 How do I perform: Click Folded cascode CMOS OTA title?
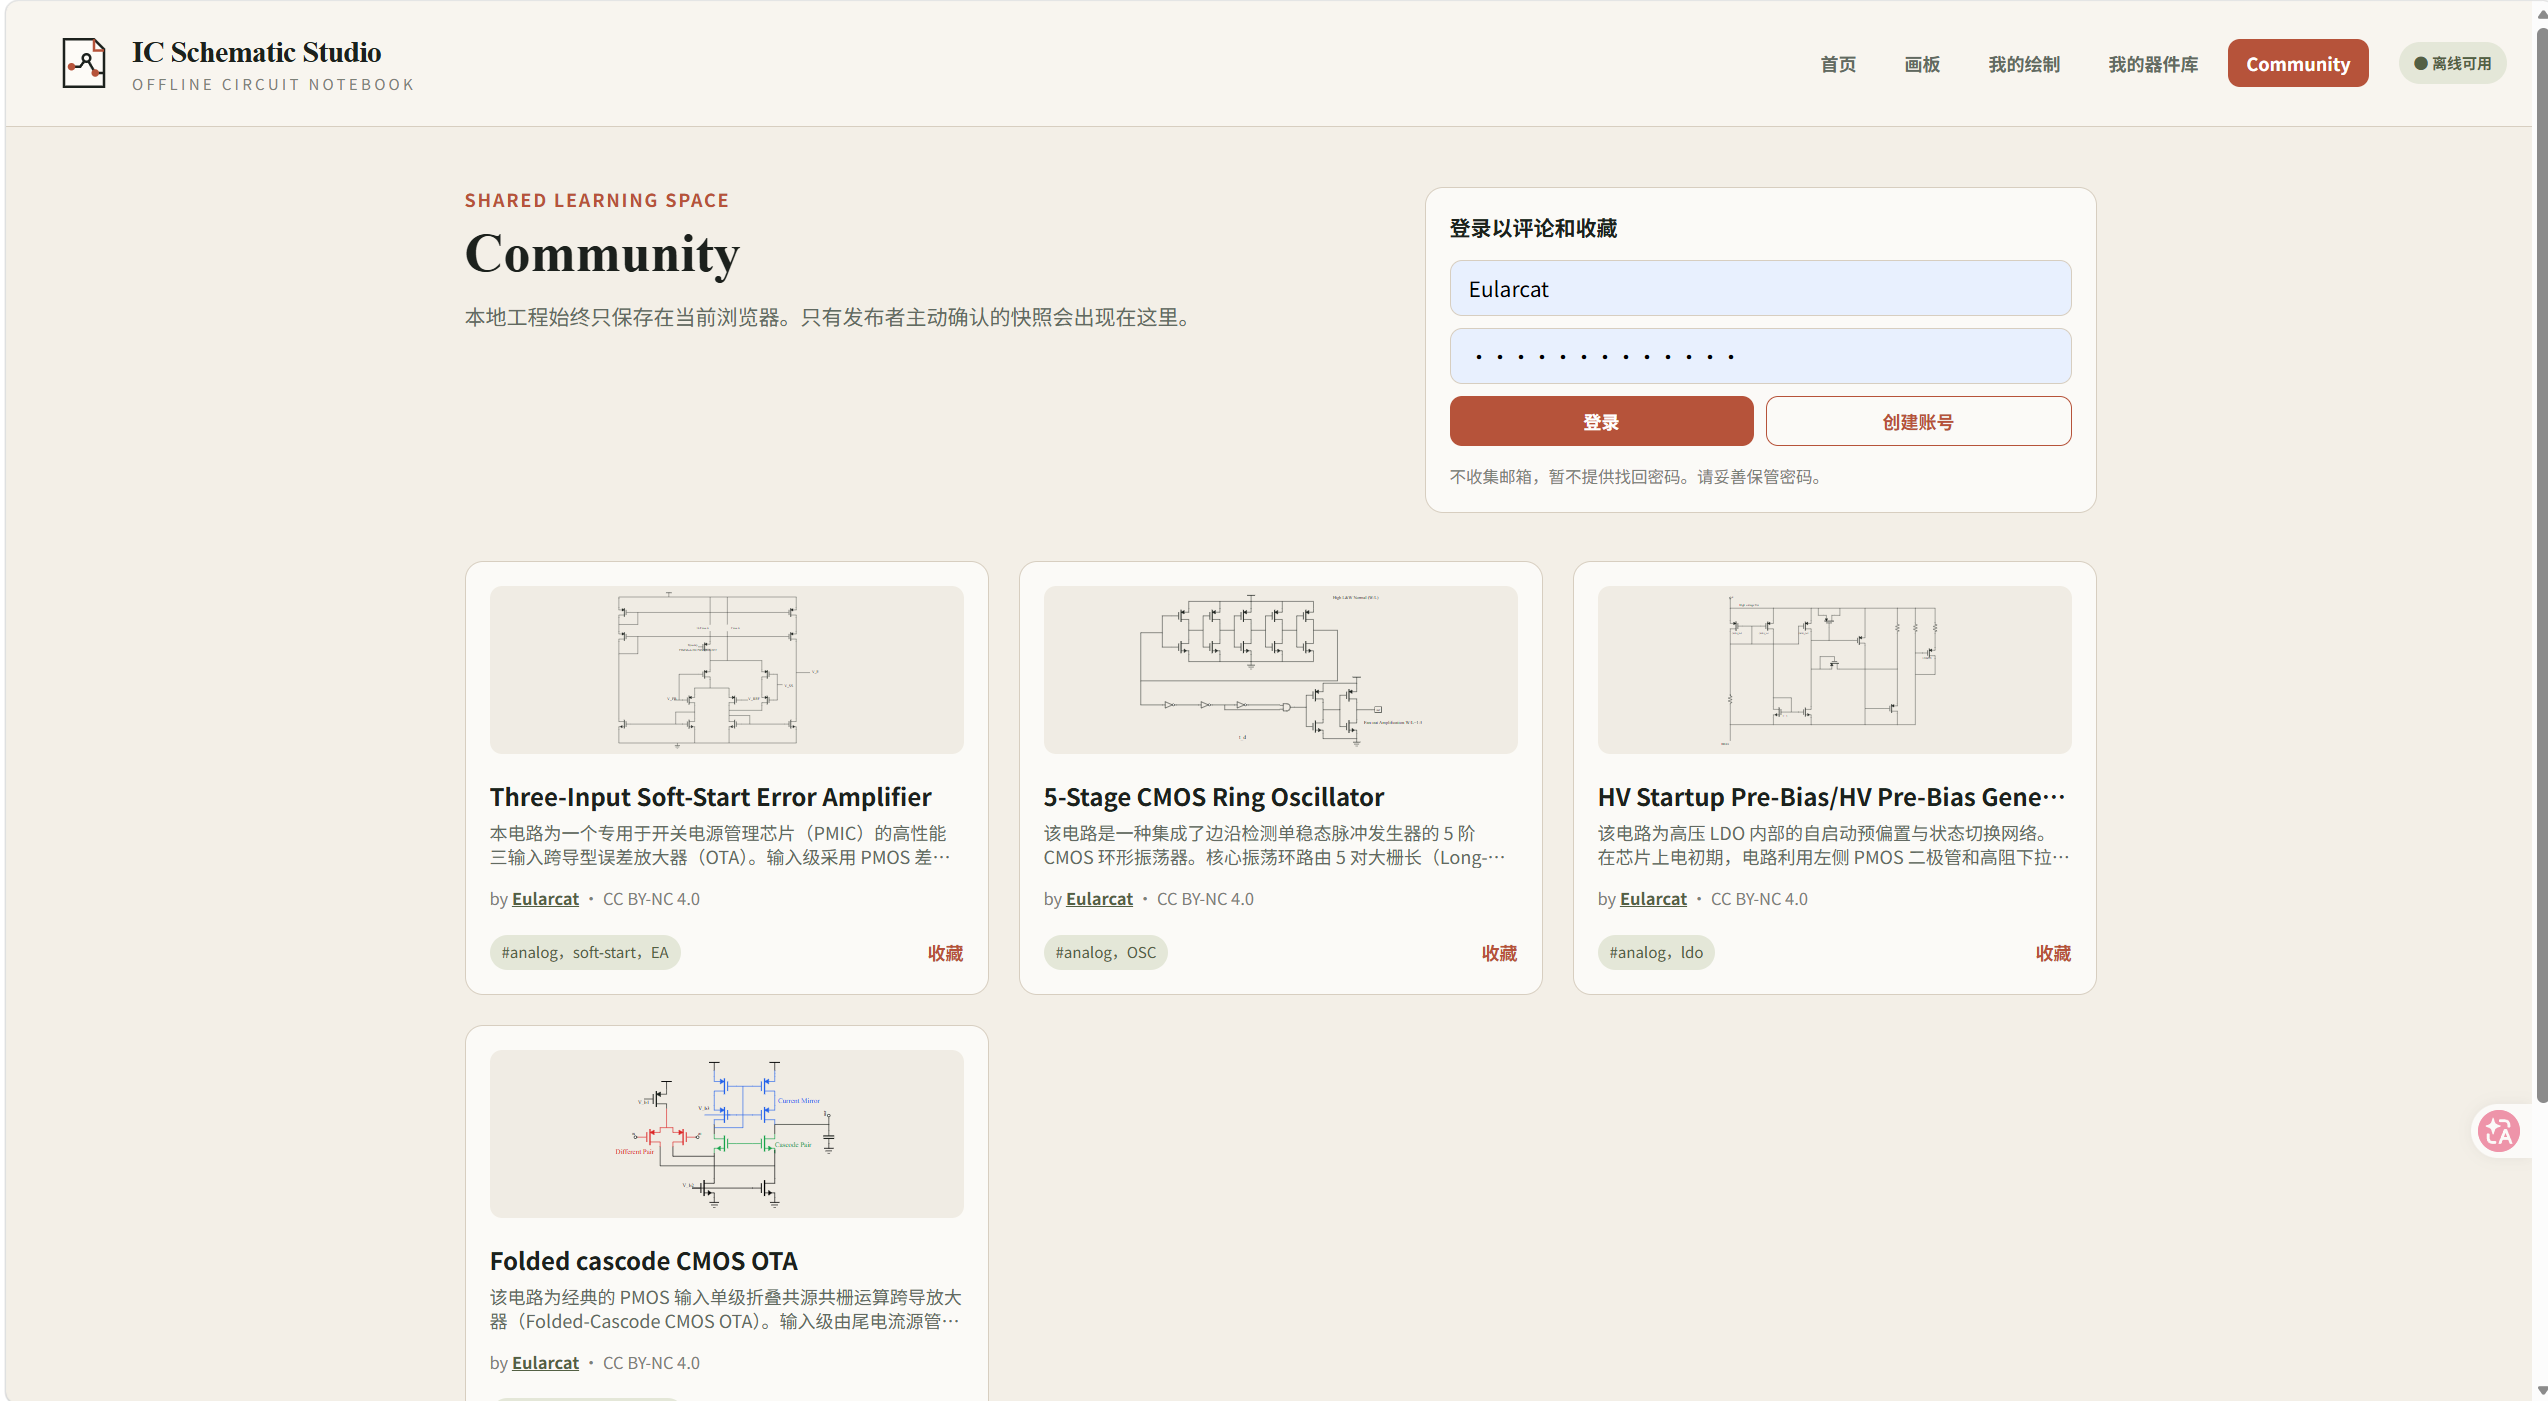pos(644,1261)
